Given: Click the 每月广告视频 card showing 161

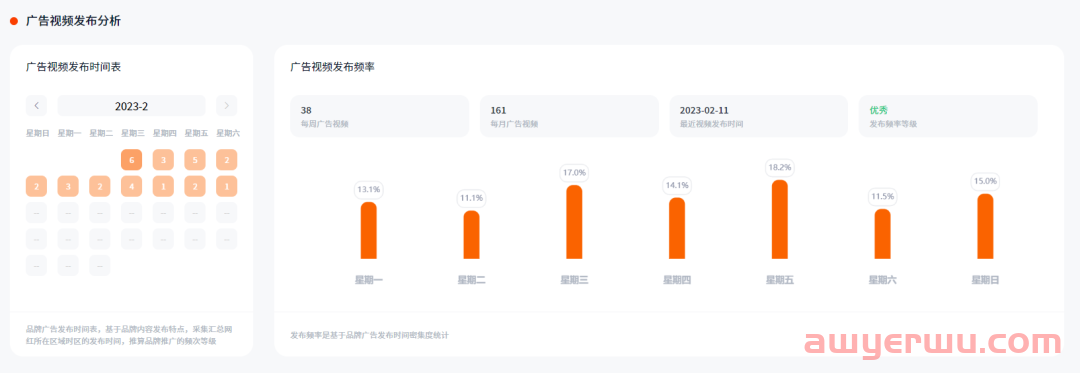Looking at the screenshot, I should pyautogui.click(x=569, y=116).
